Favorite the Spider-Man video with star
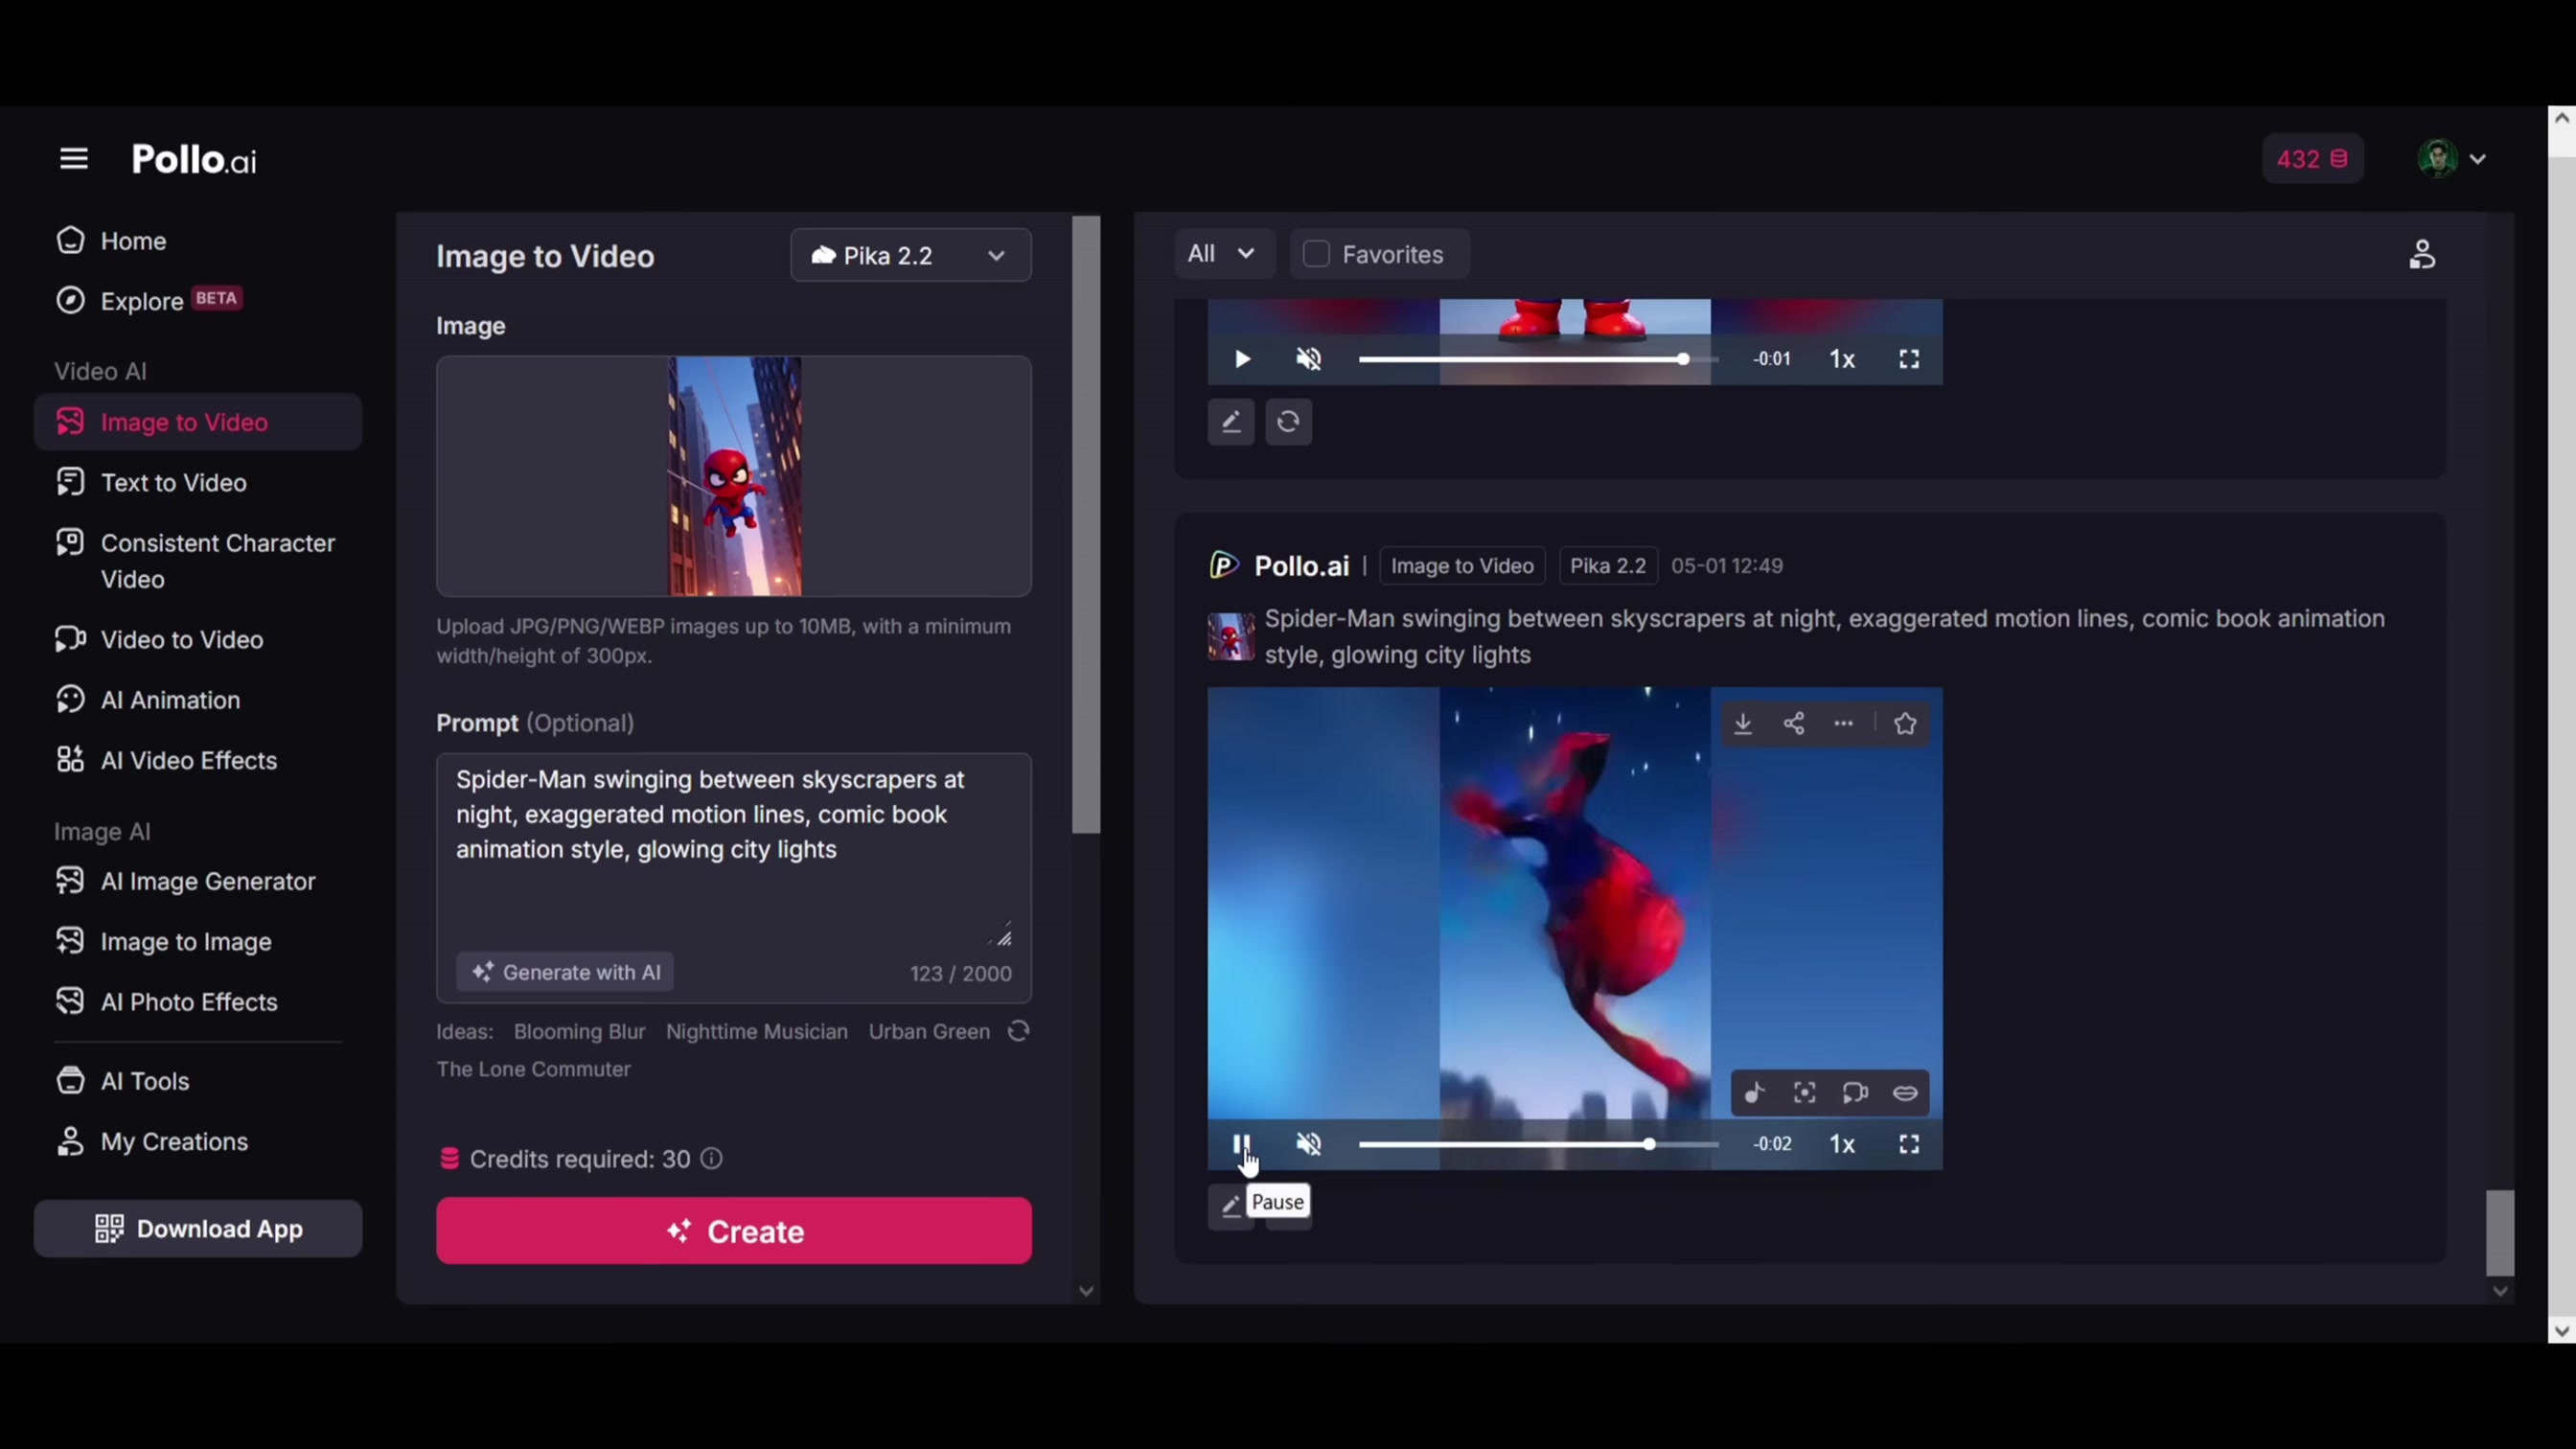Screen dimensions: 2576x1449 click(1905, 724)
